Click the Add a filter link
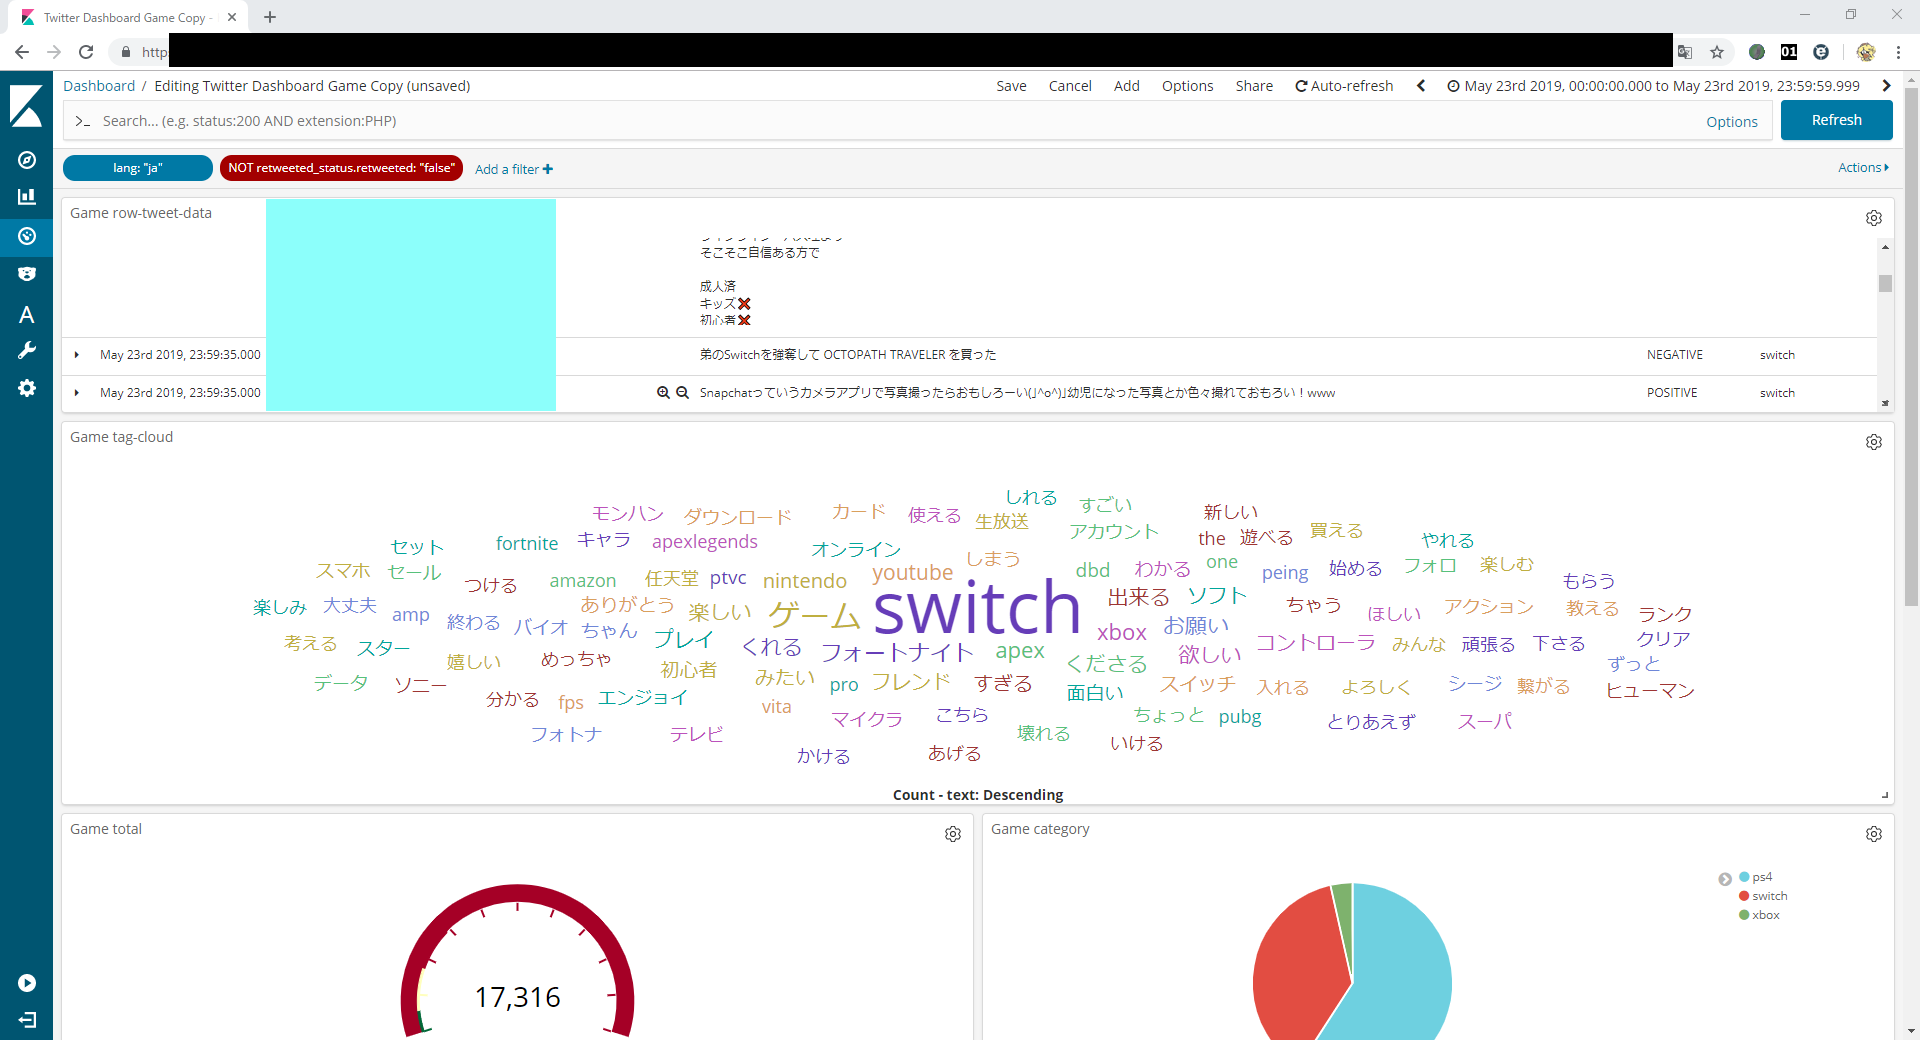 513,169
